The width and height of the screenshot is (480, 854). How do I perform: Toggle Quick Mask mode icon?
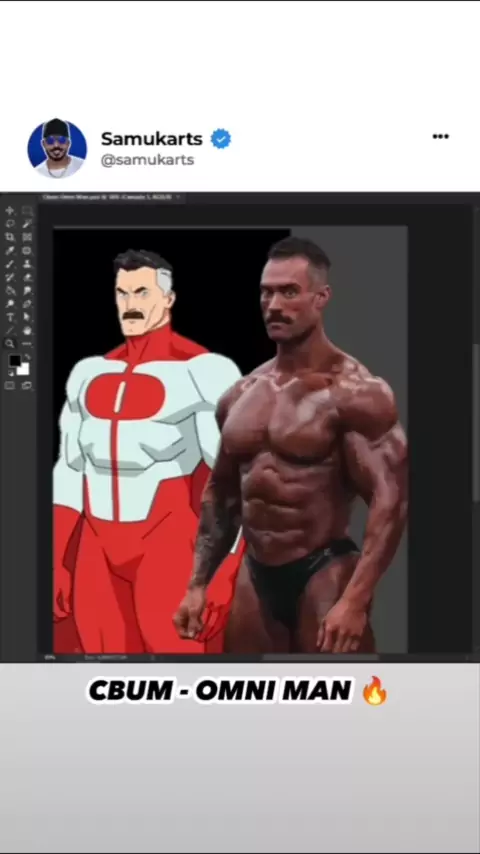tap(9, 385)
